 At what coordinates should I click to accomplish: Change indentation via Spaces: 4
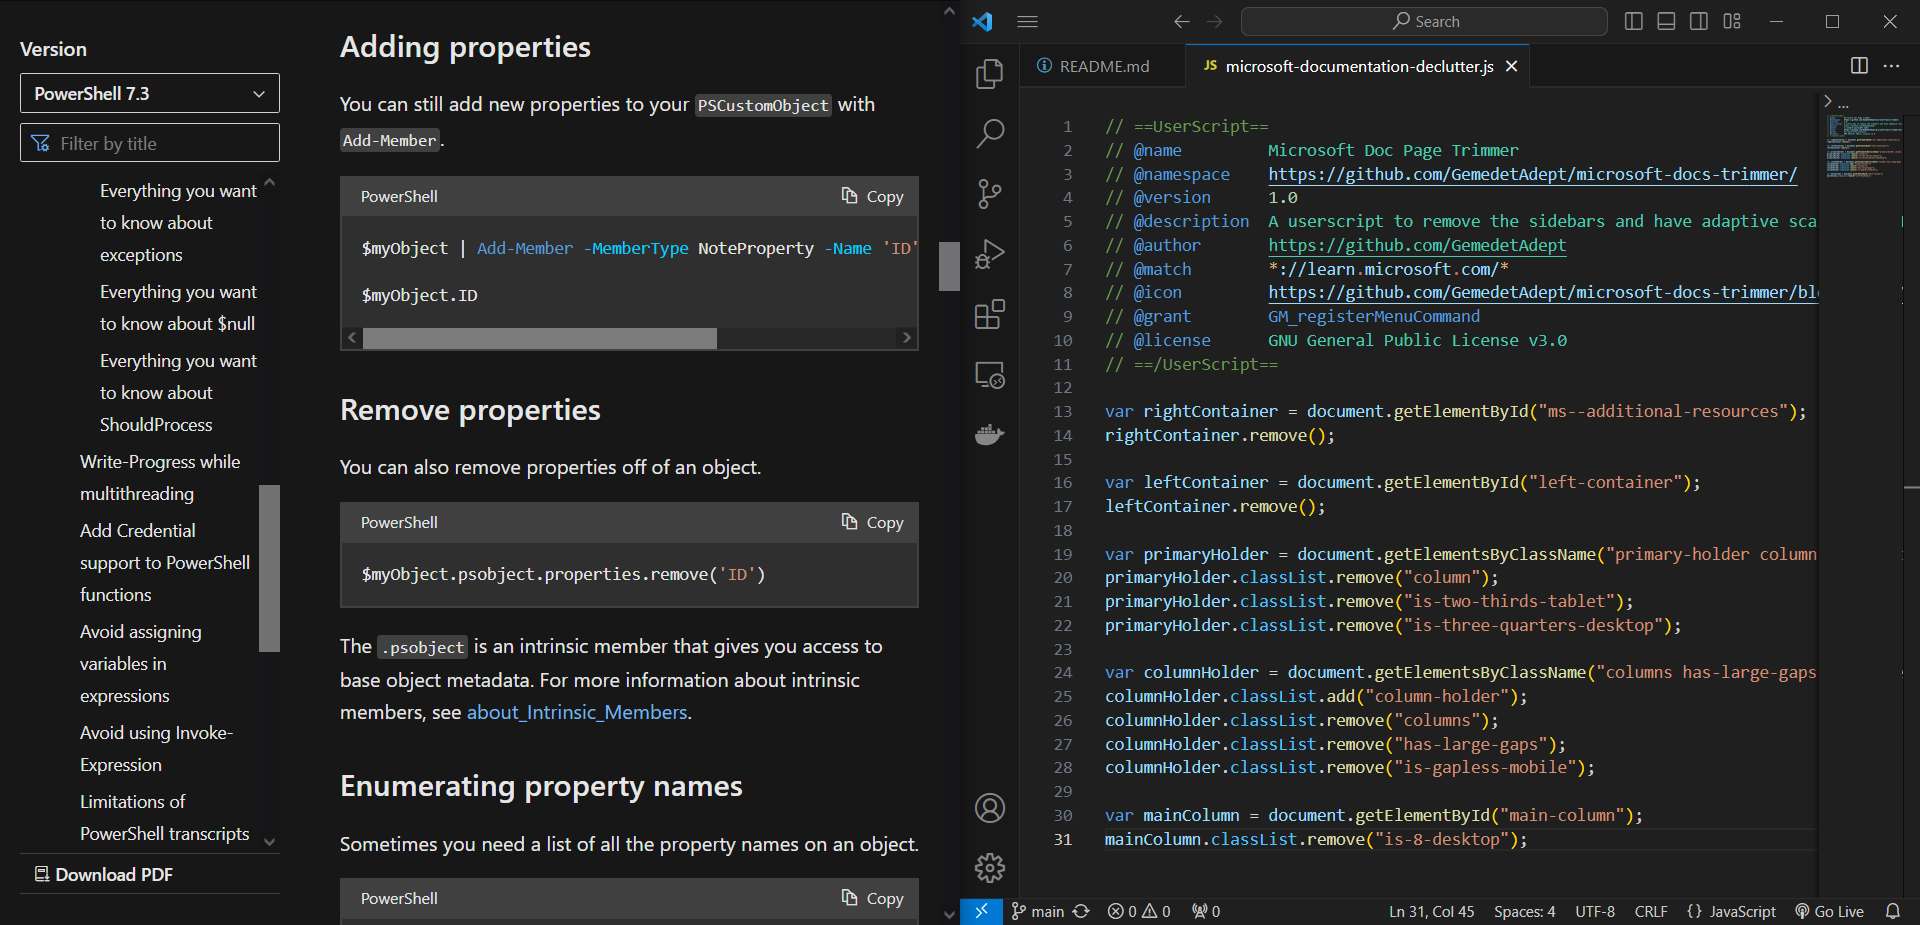pos(1524,911)
